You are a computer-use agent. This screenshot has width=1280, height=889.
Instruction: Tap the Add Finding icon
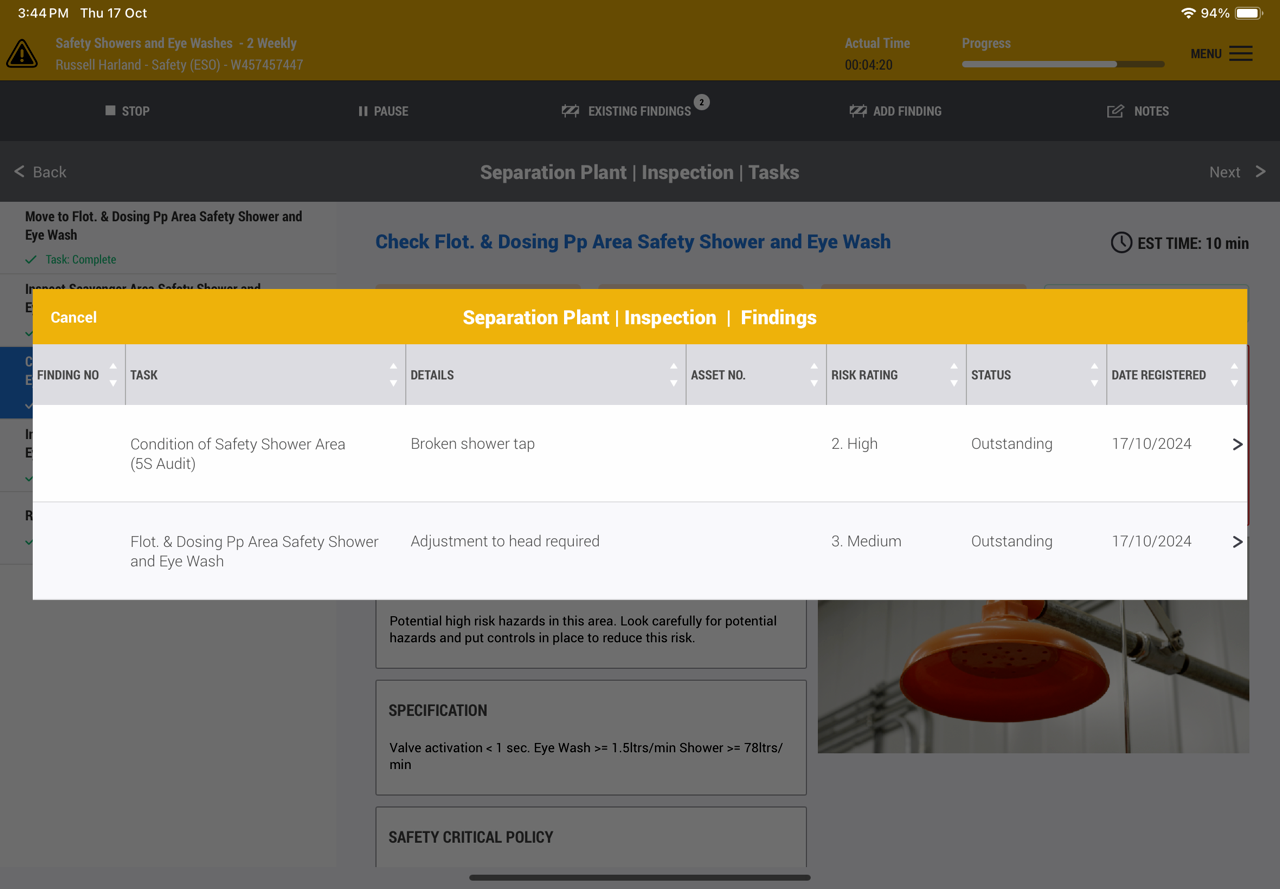858,111
